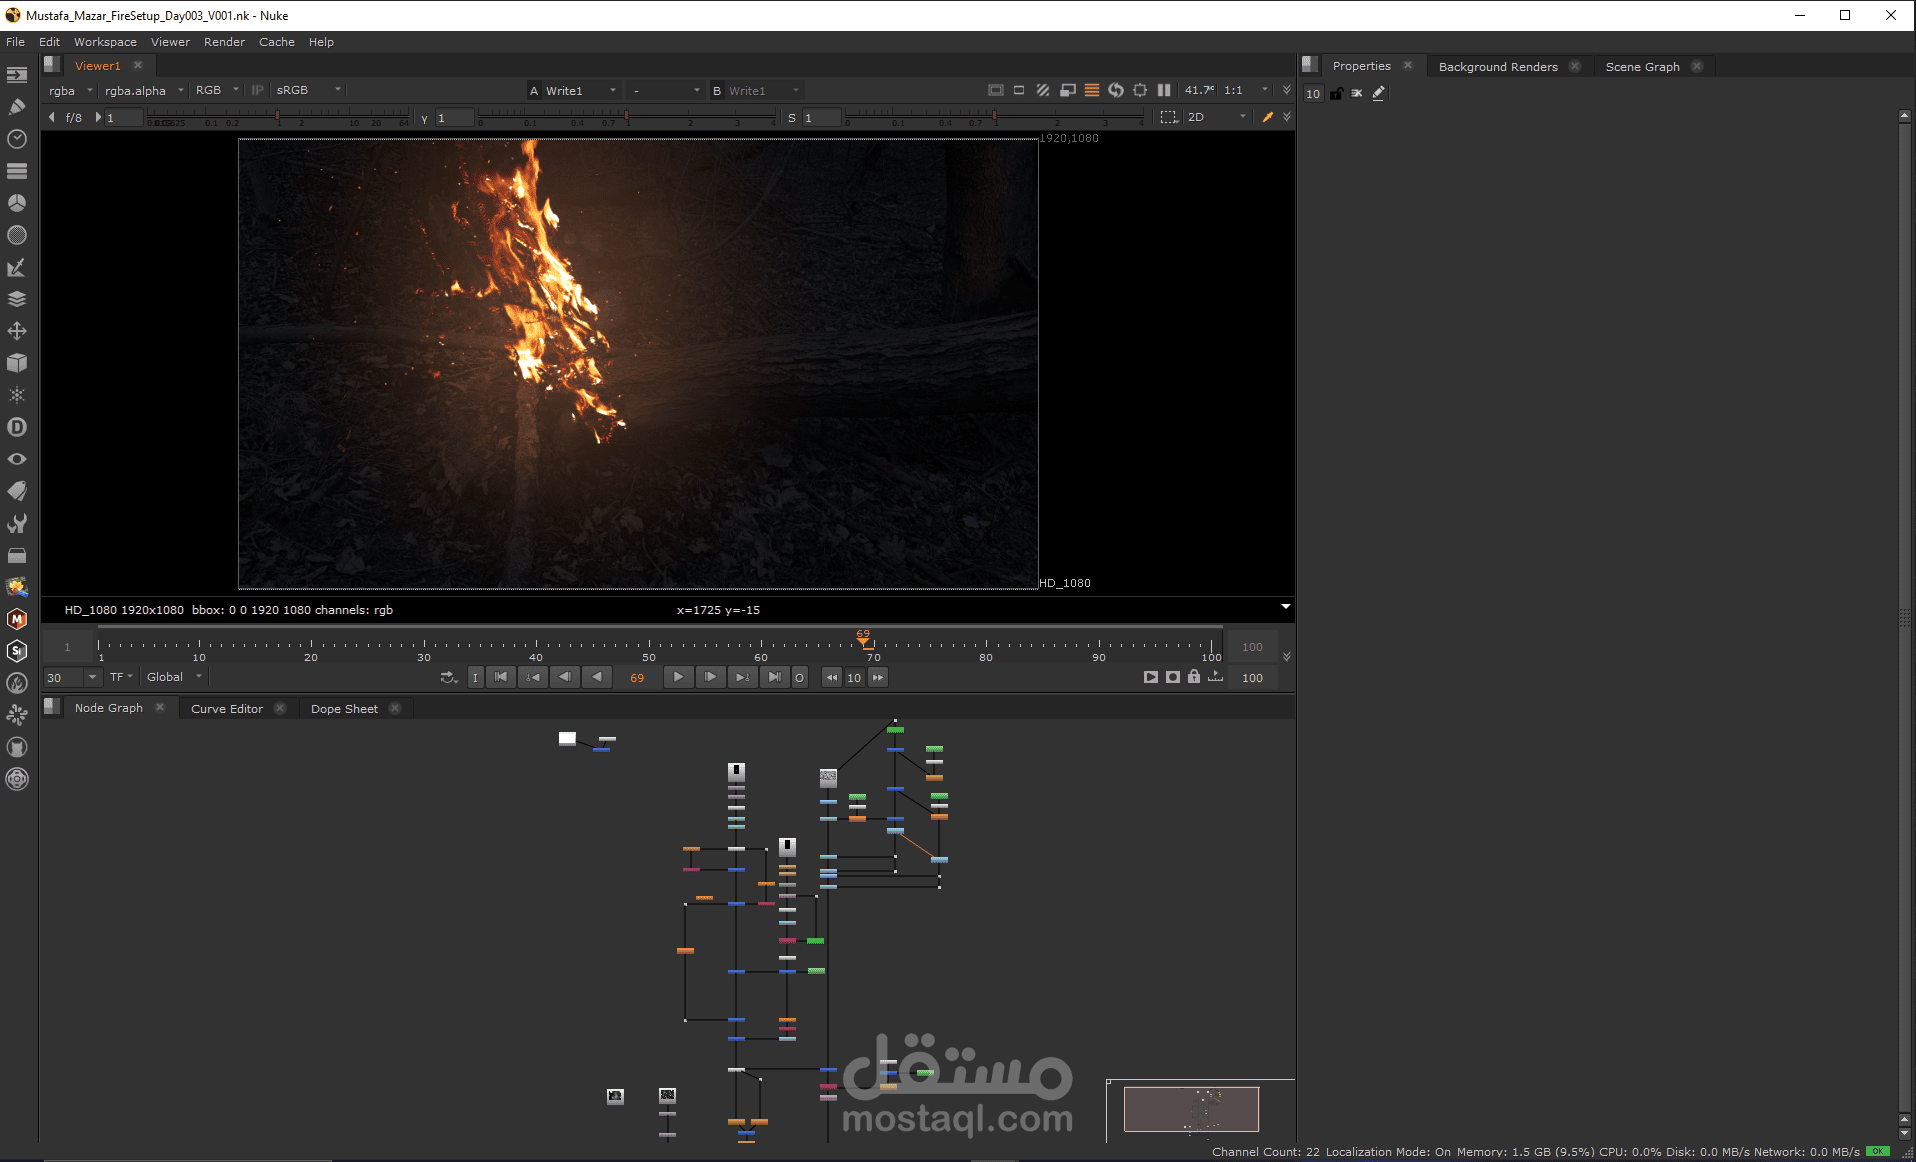Jump to the last frame

[x=774, y=677]
